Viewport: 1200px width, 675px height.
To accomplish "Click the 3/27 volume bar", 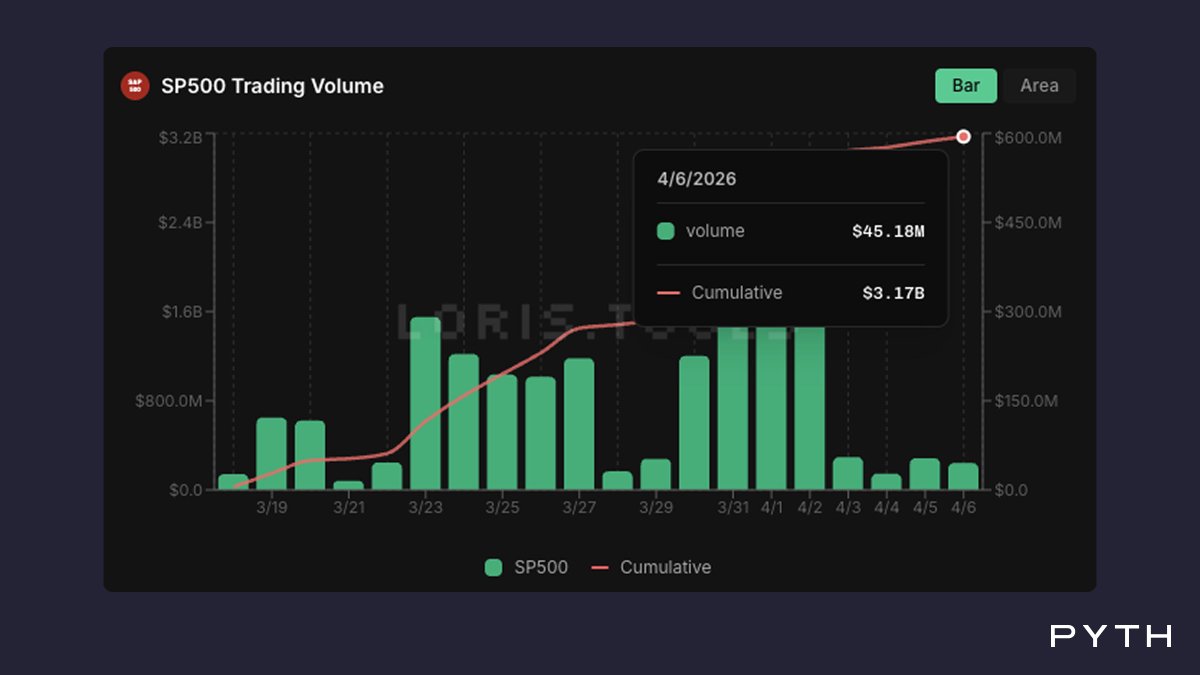I will [579, 424].
